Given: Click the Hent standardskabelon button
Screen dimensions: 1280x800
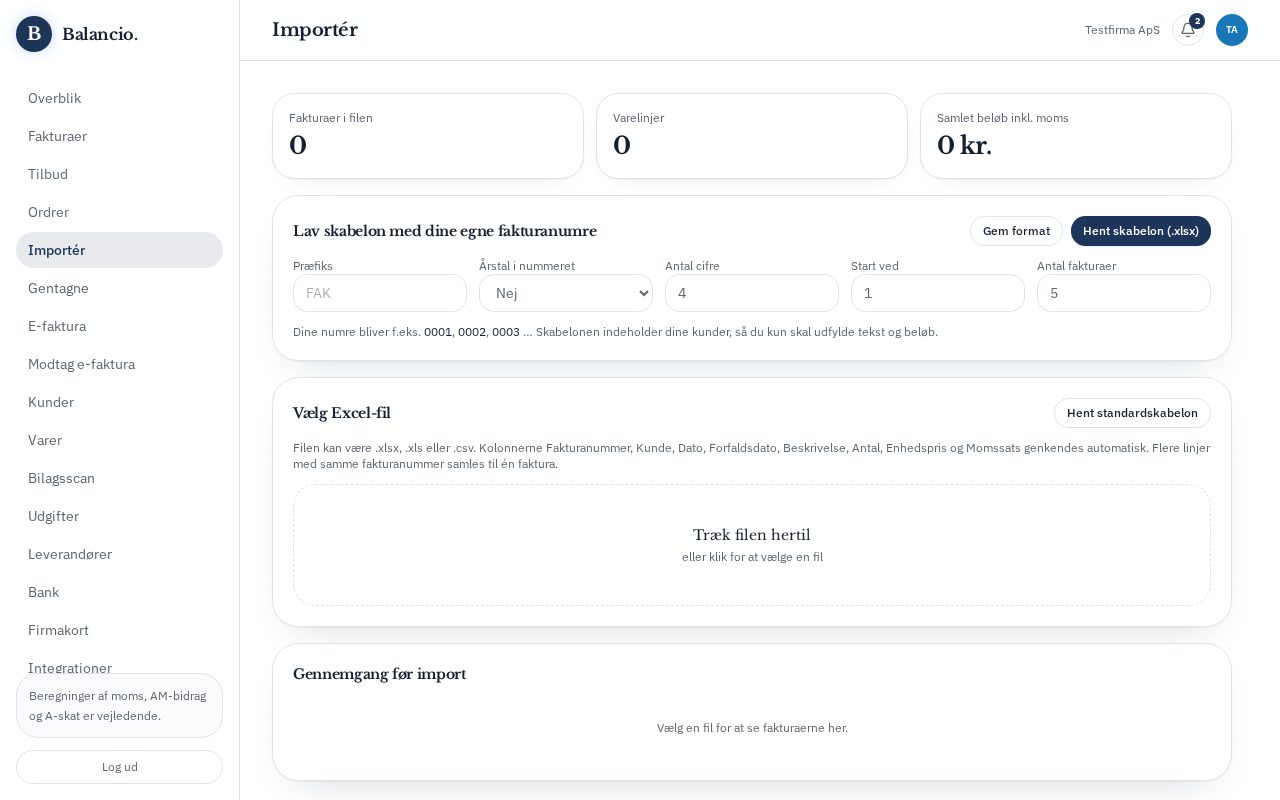Looking at the screenshot, I should click(x=1132, y=413).
